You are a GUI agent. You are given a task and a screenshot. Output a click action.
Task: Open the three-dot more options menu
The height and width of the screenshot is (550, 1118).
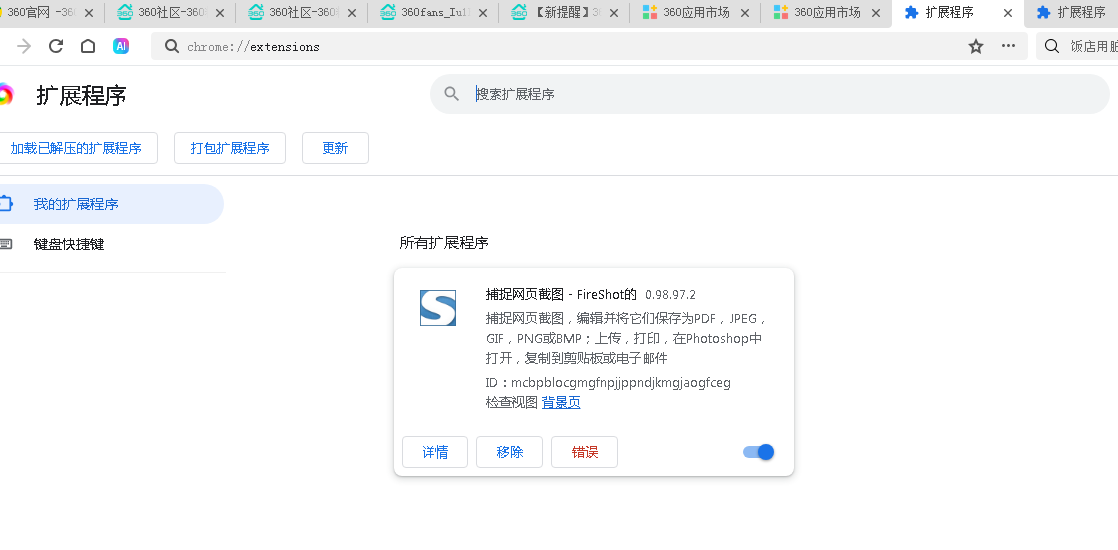coord(1008,46)
